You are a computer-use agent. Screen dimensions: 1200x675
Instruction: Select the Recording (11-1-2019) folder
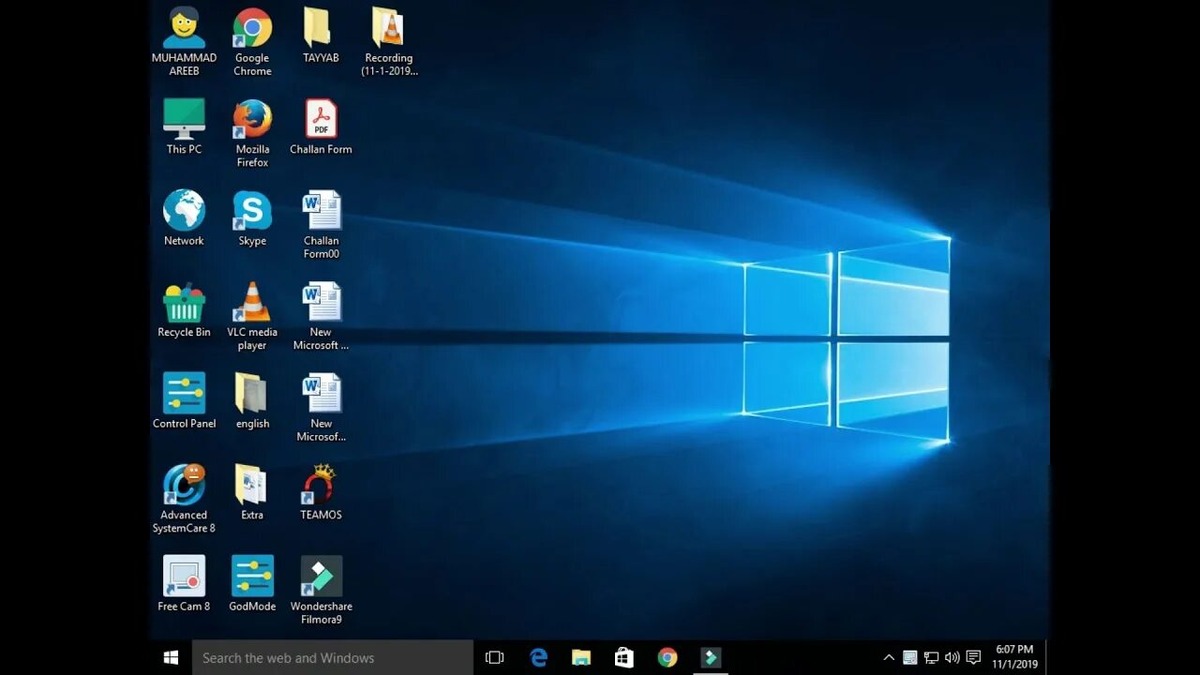(x=389, y=41)
